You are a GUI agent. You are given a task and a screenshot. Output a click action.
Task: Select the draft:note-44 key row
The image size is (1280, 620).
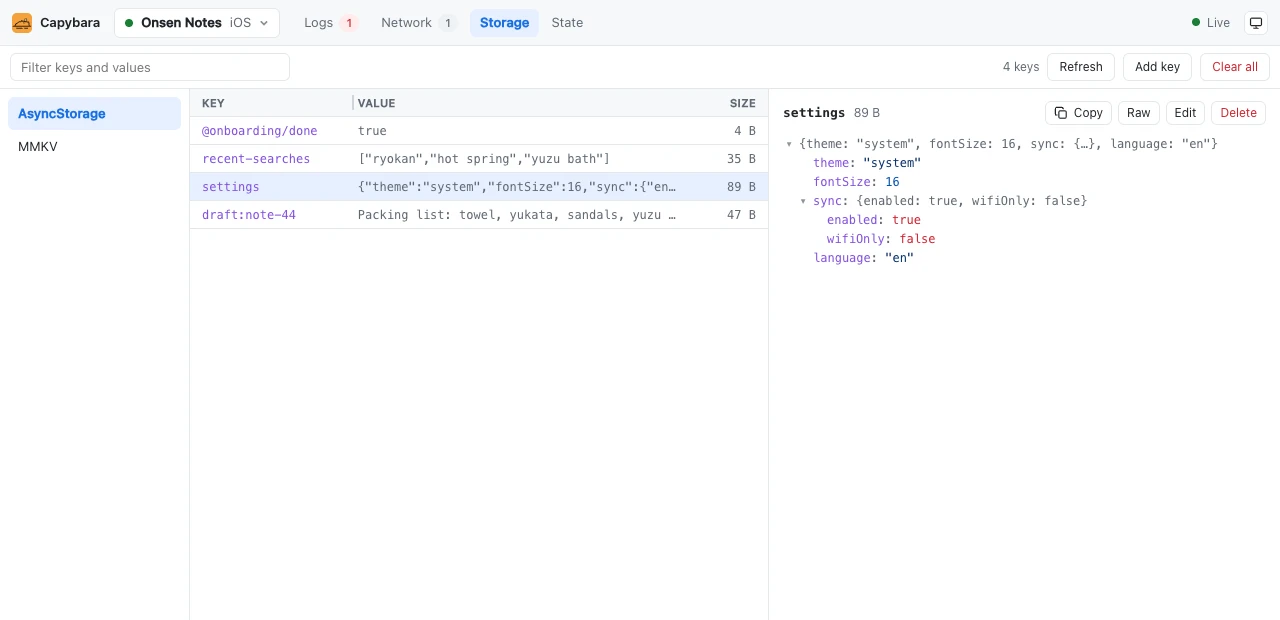tap(479, 215)
